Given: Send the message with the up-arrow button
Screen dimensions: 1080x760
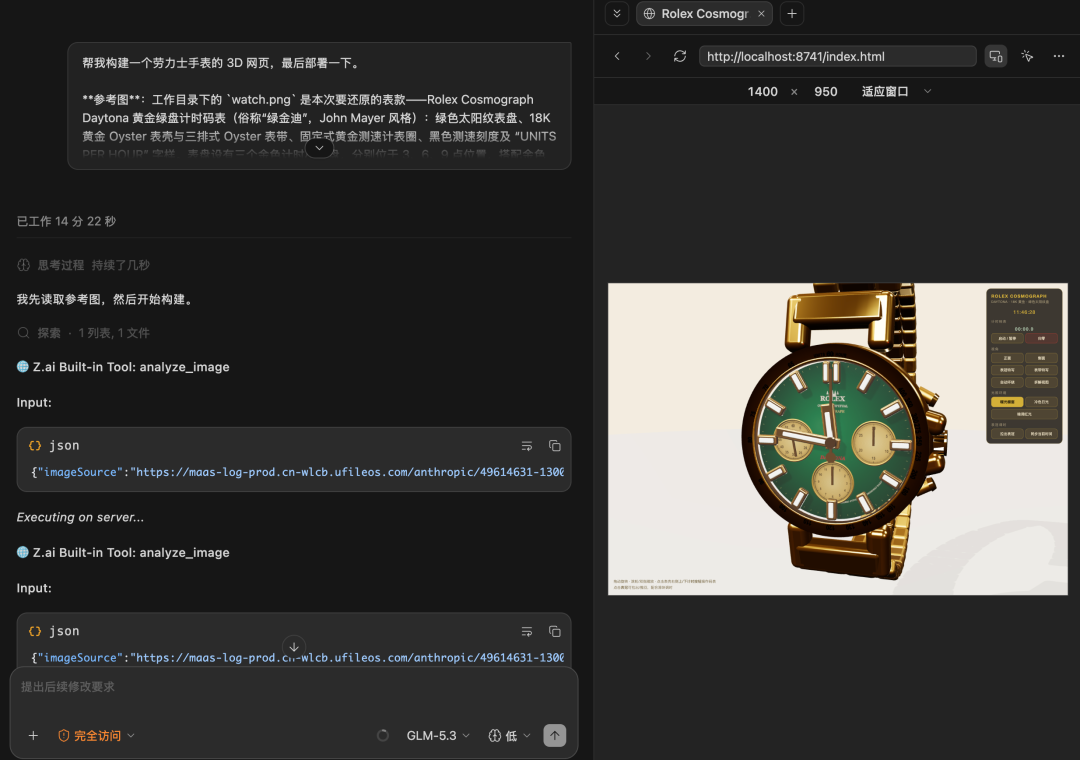Looking at the screenshot, I should point(554,735).
